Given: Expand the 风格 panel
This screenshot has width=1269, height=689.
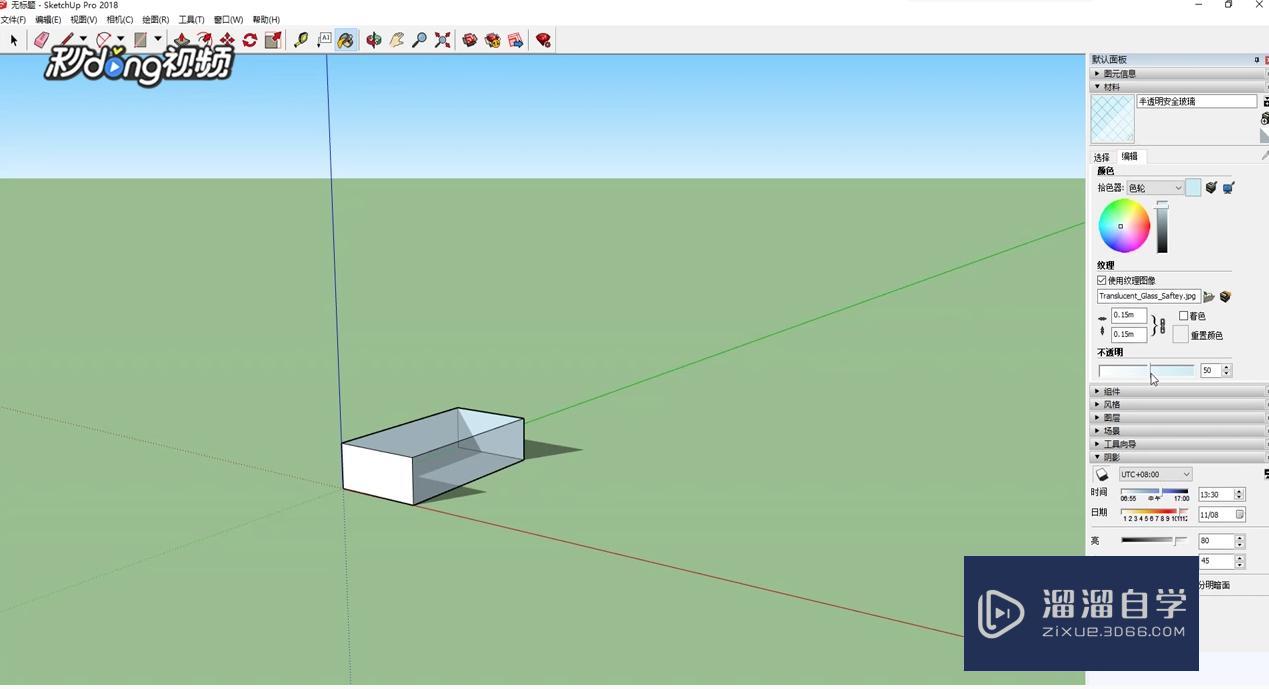Looking at the screenshot, I should pos(1176,405).
